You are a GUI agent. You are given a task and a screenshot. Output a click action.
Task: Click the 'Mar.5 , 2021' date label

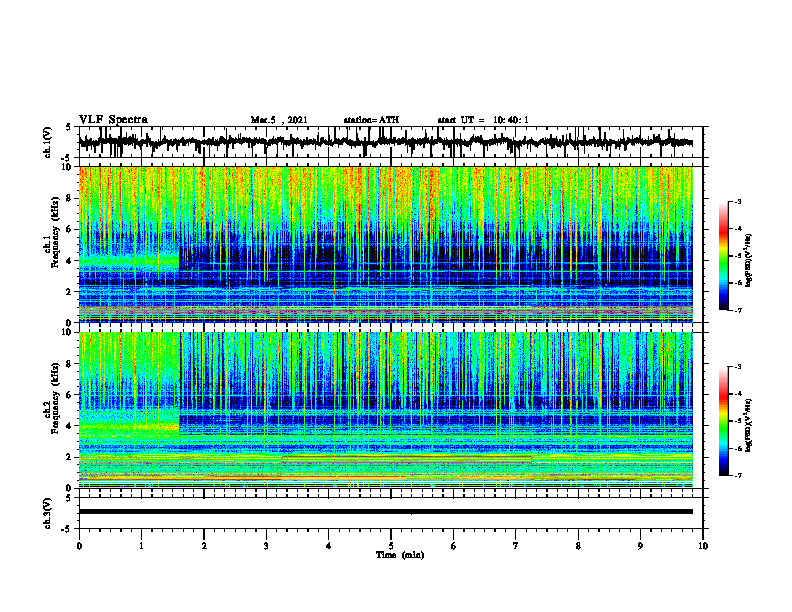(x=279, y=120)
